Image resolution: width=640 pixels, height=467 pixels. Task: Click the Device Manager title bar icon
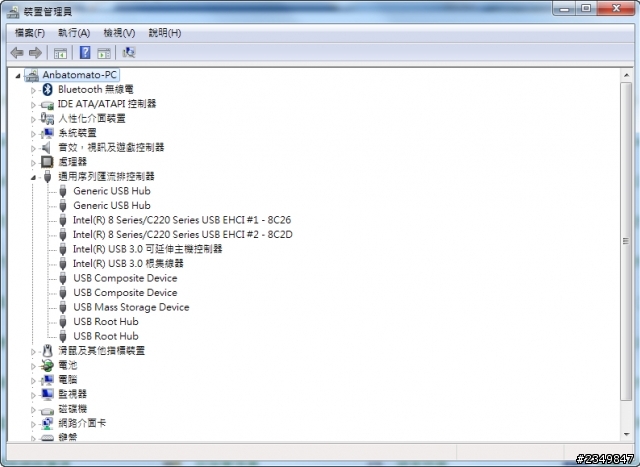(13, 12)
